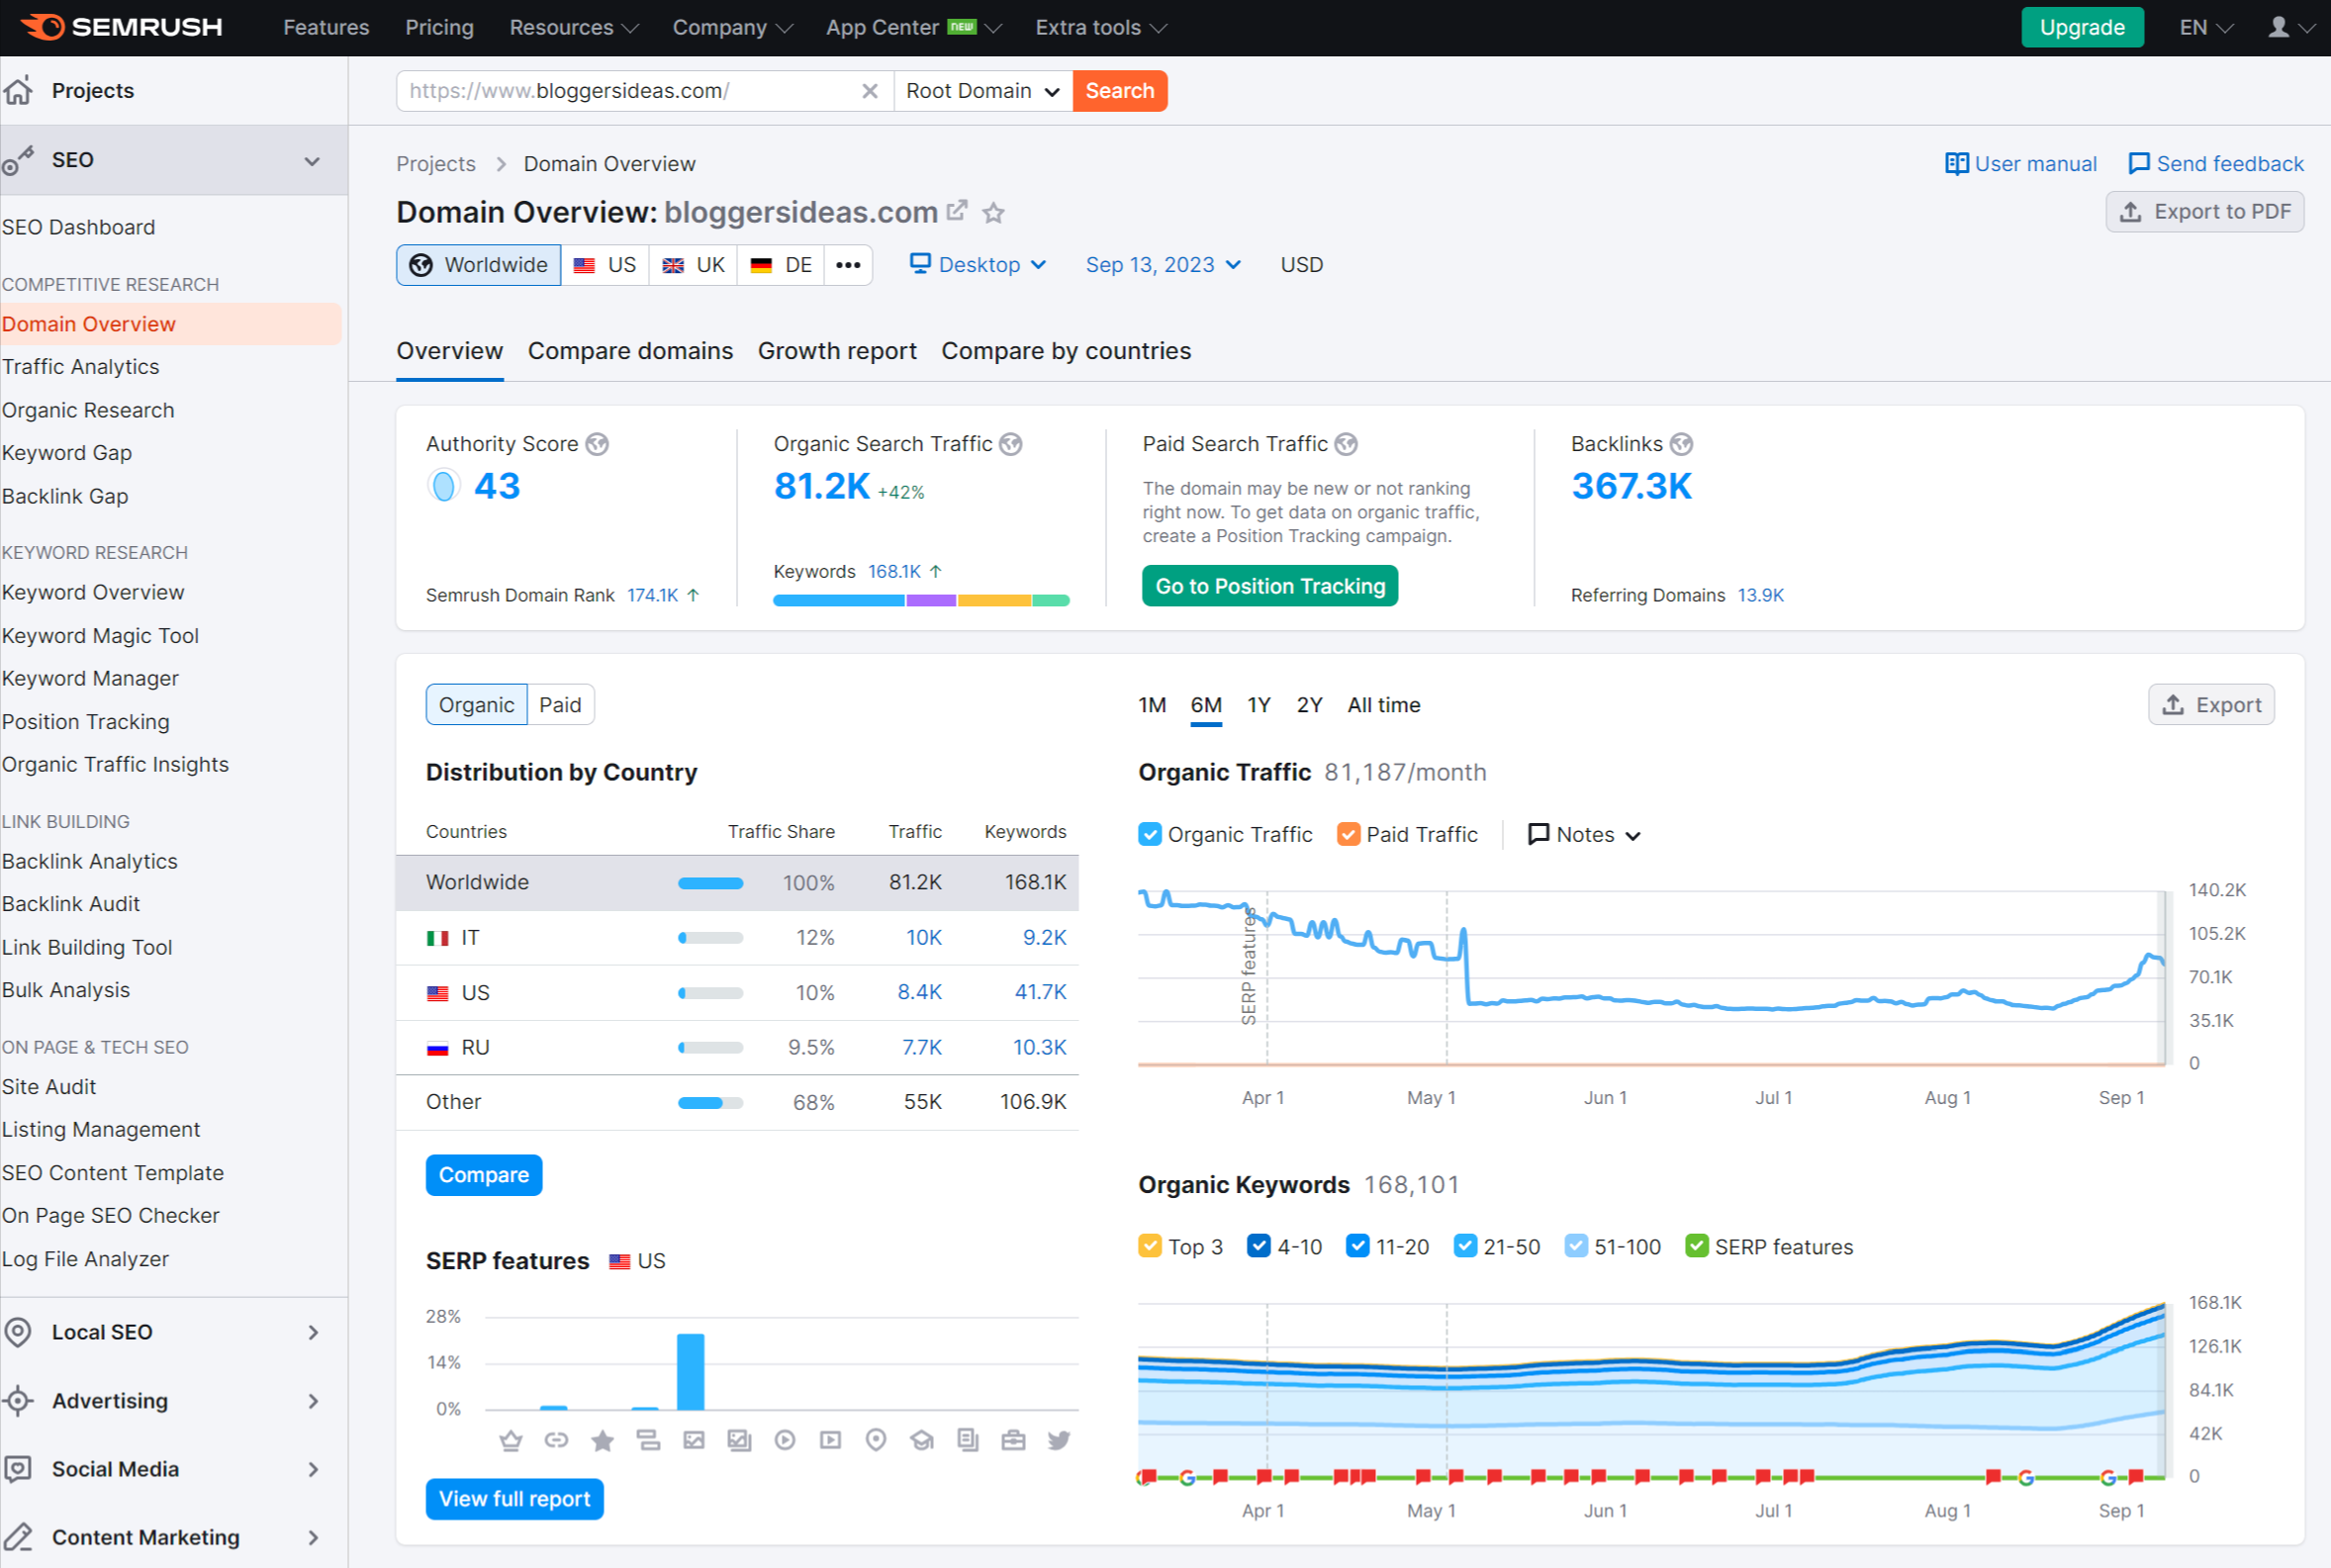Click Paid Search Traffic info icon
This screenshot has height=1568, width=2331.
(1346, 444)
